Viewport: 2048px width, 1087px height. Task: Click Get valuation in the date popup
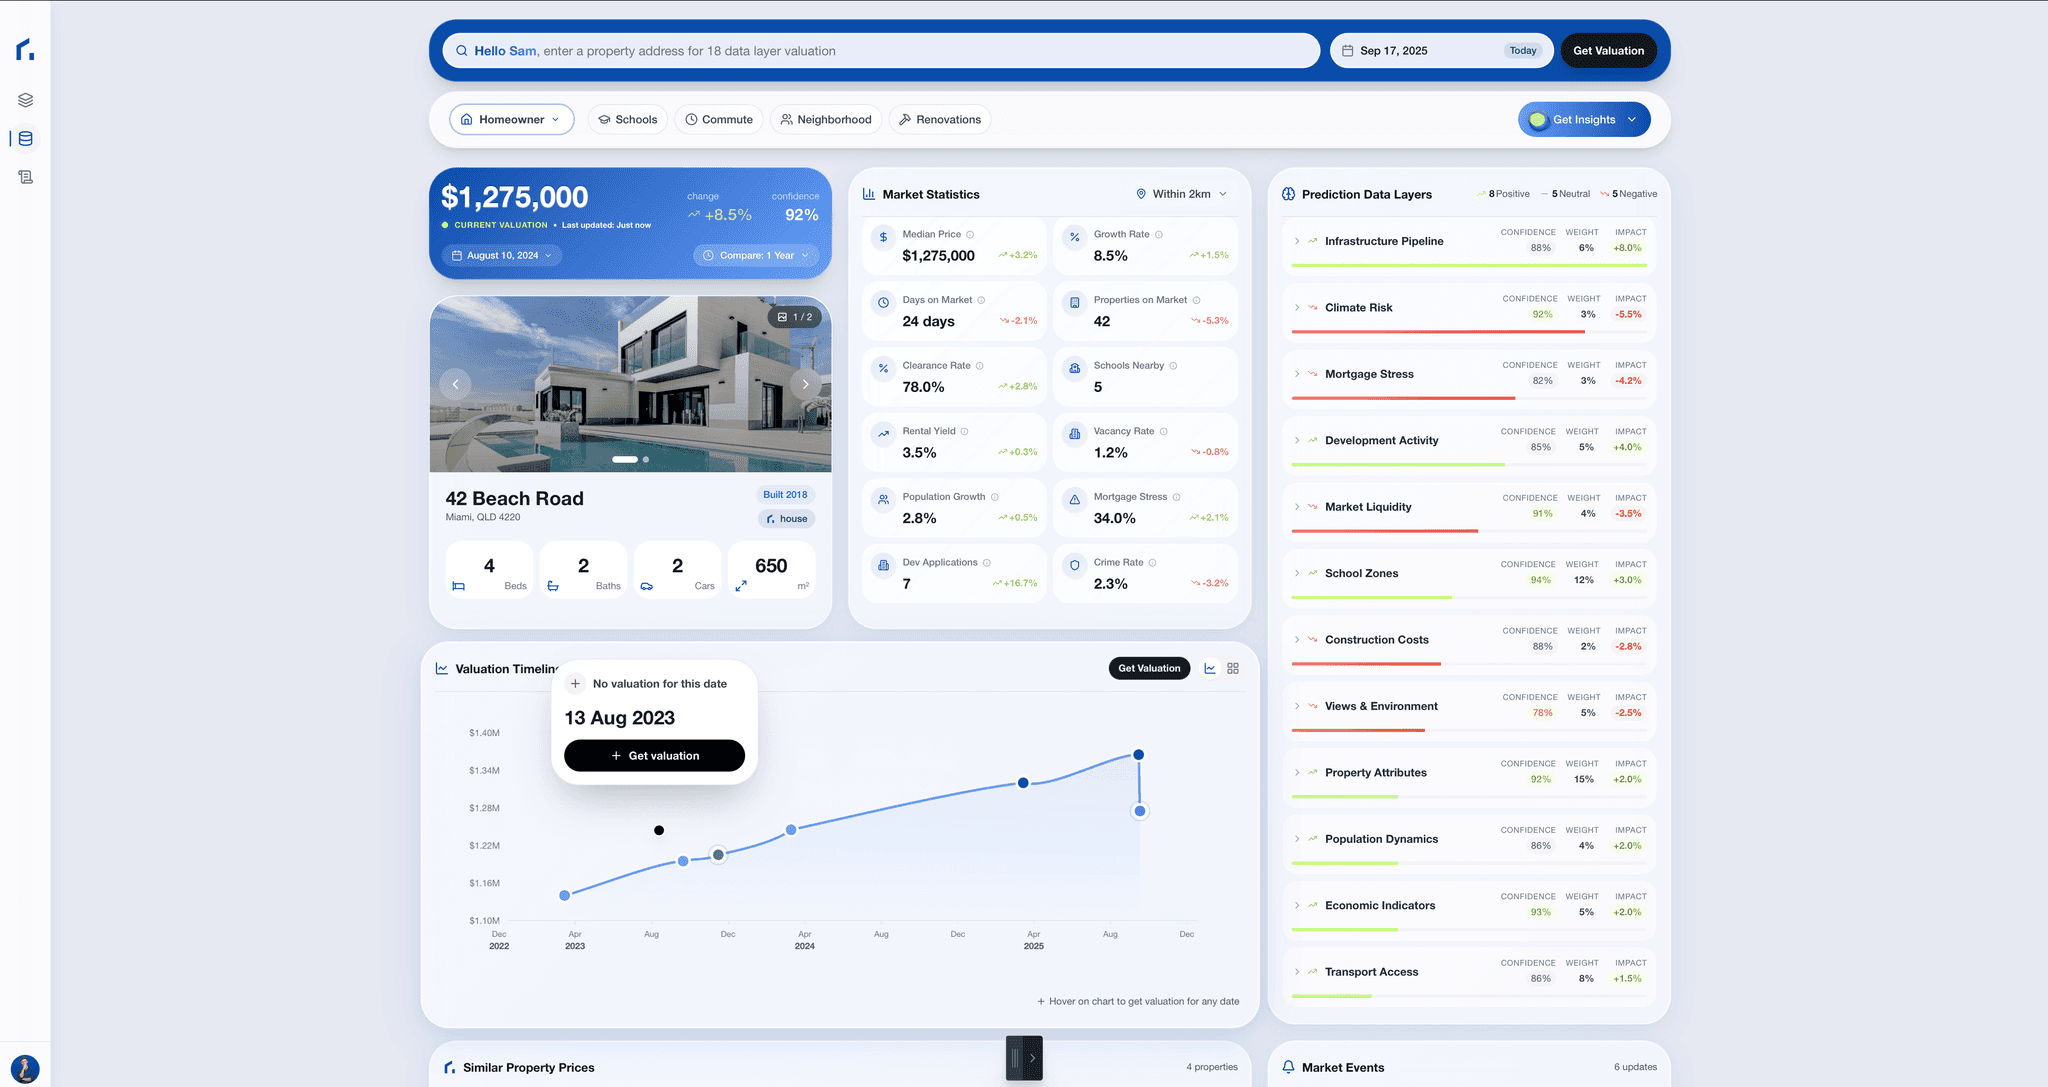pos(654,756)
